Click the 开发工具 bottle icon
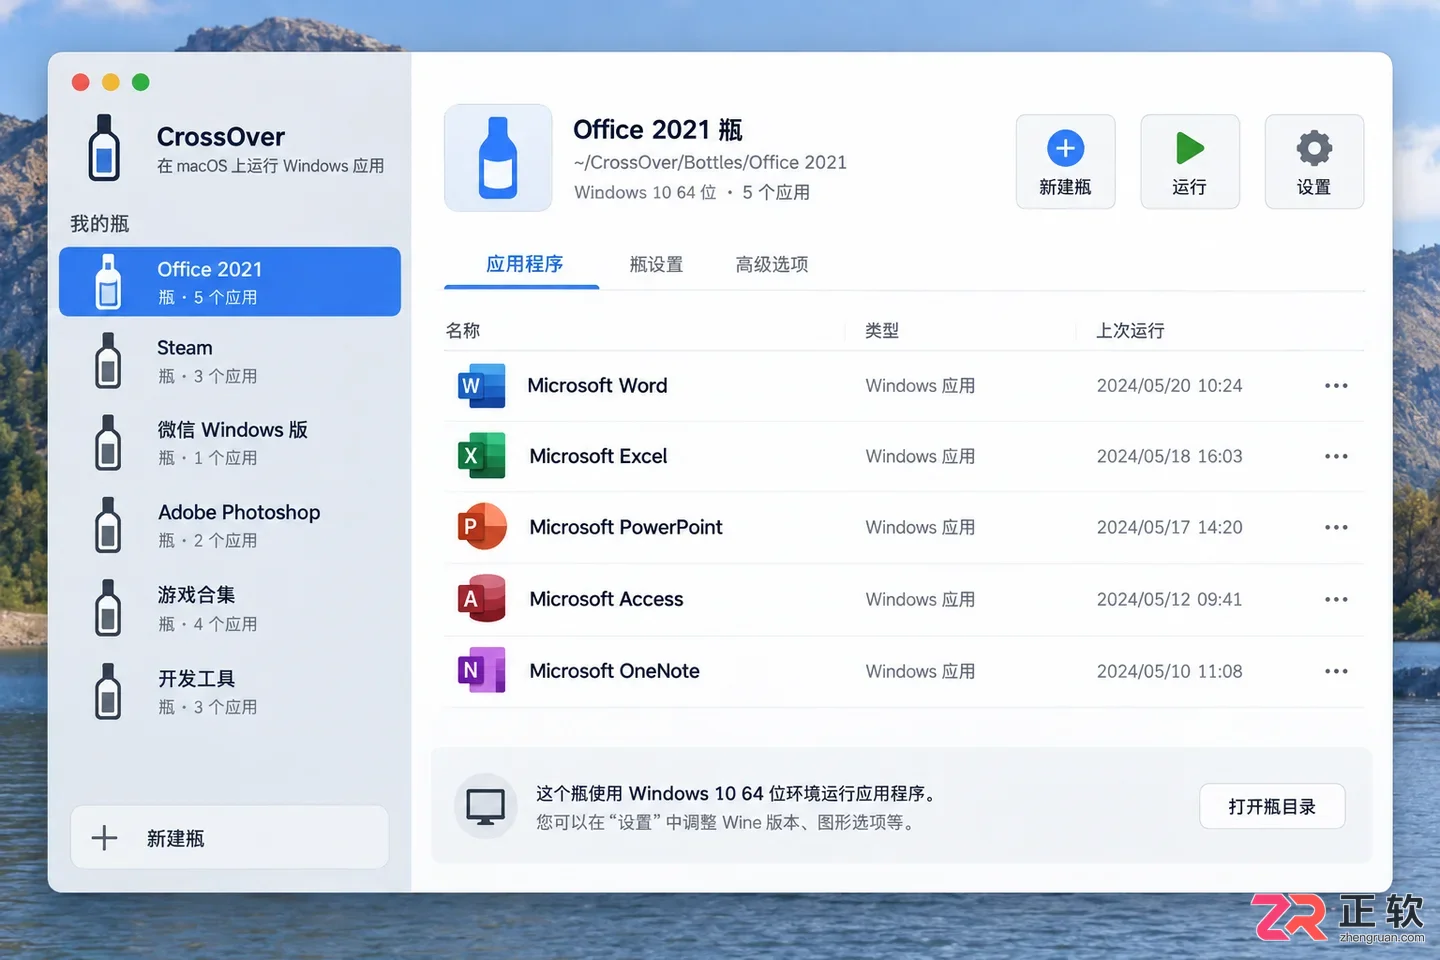Image resolution: width=1440 pixels, height=960 pixels. point(108,691)
